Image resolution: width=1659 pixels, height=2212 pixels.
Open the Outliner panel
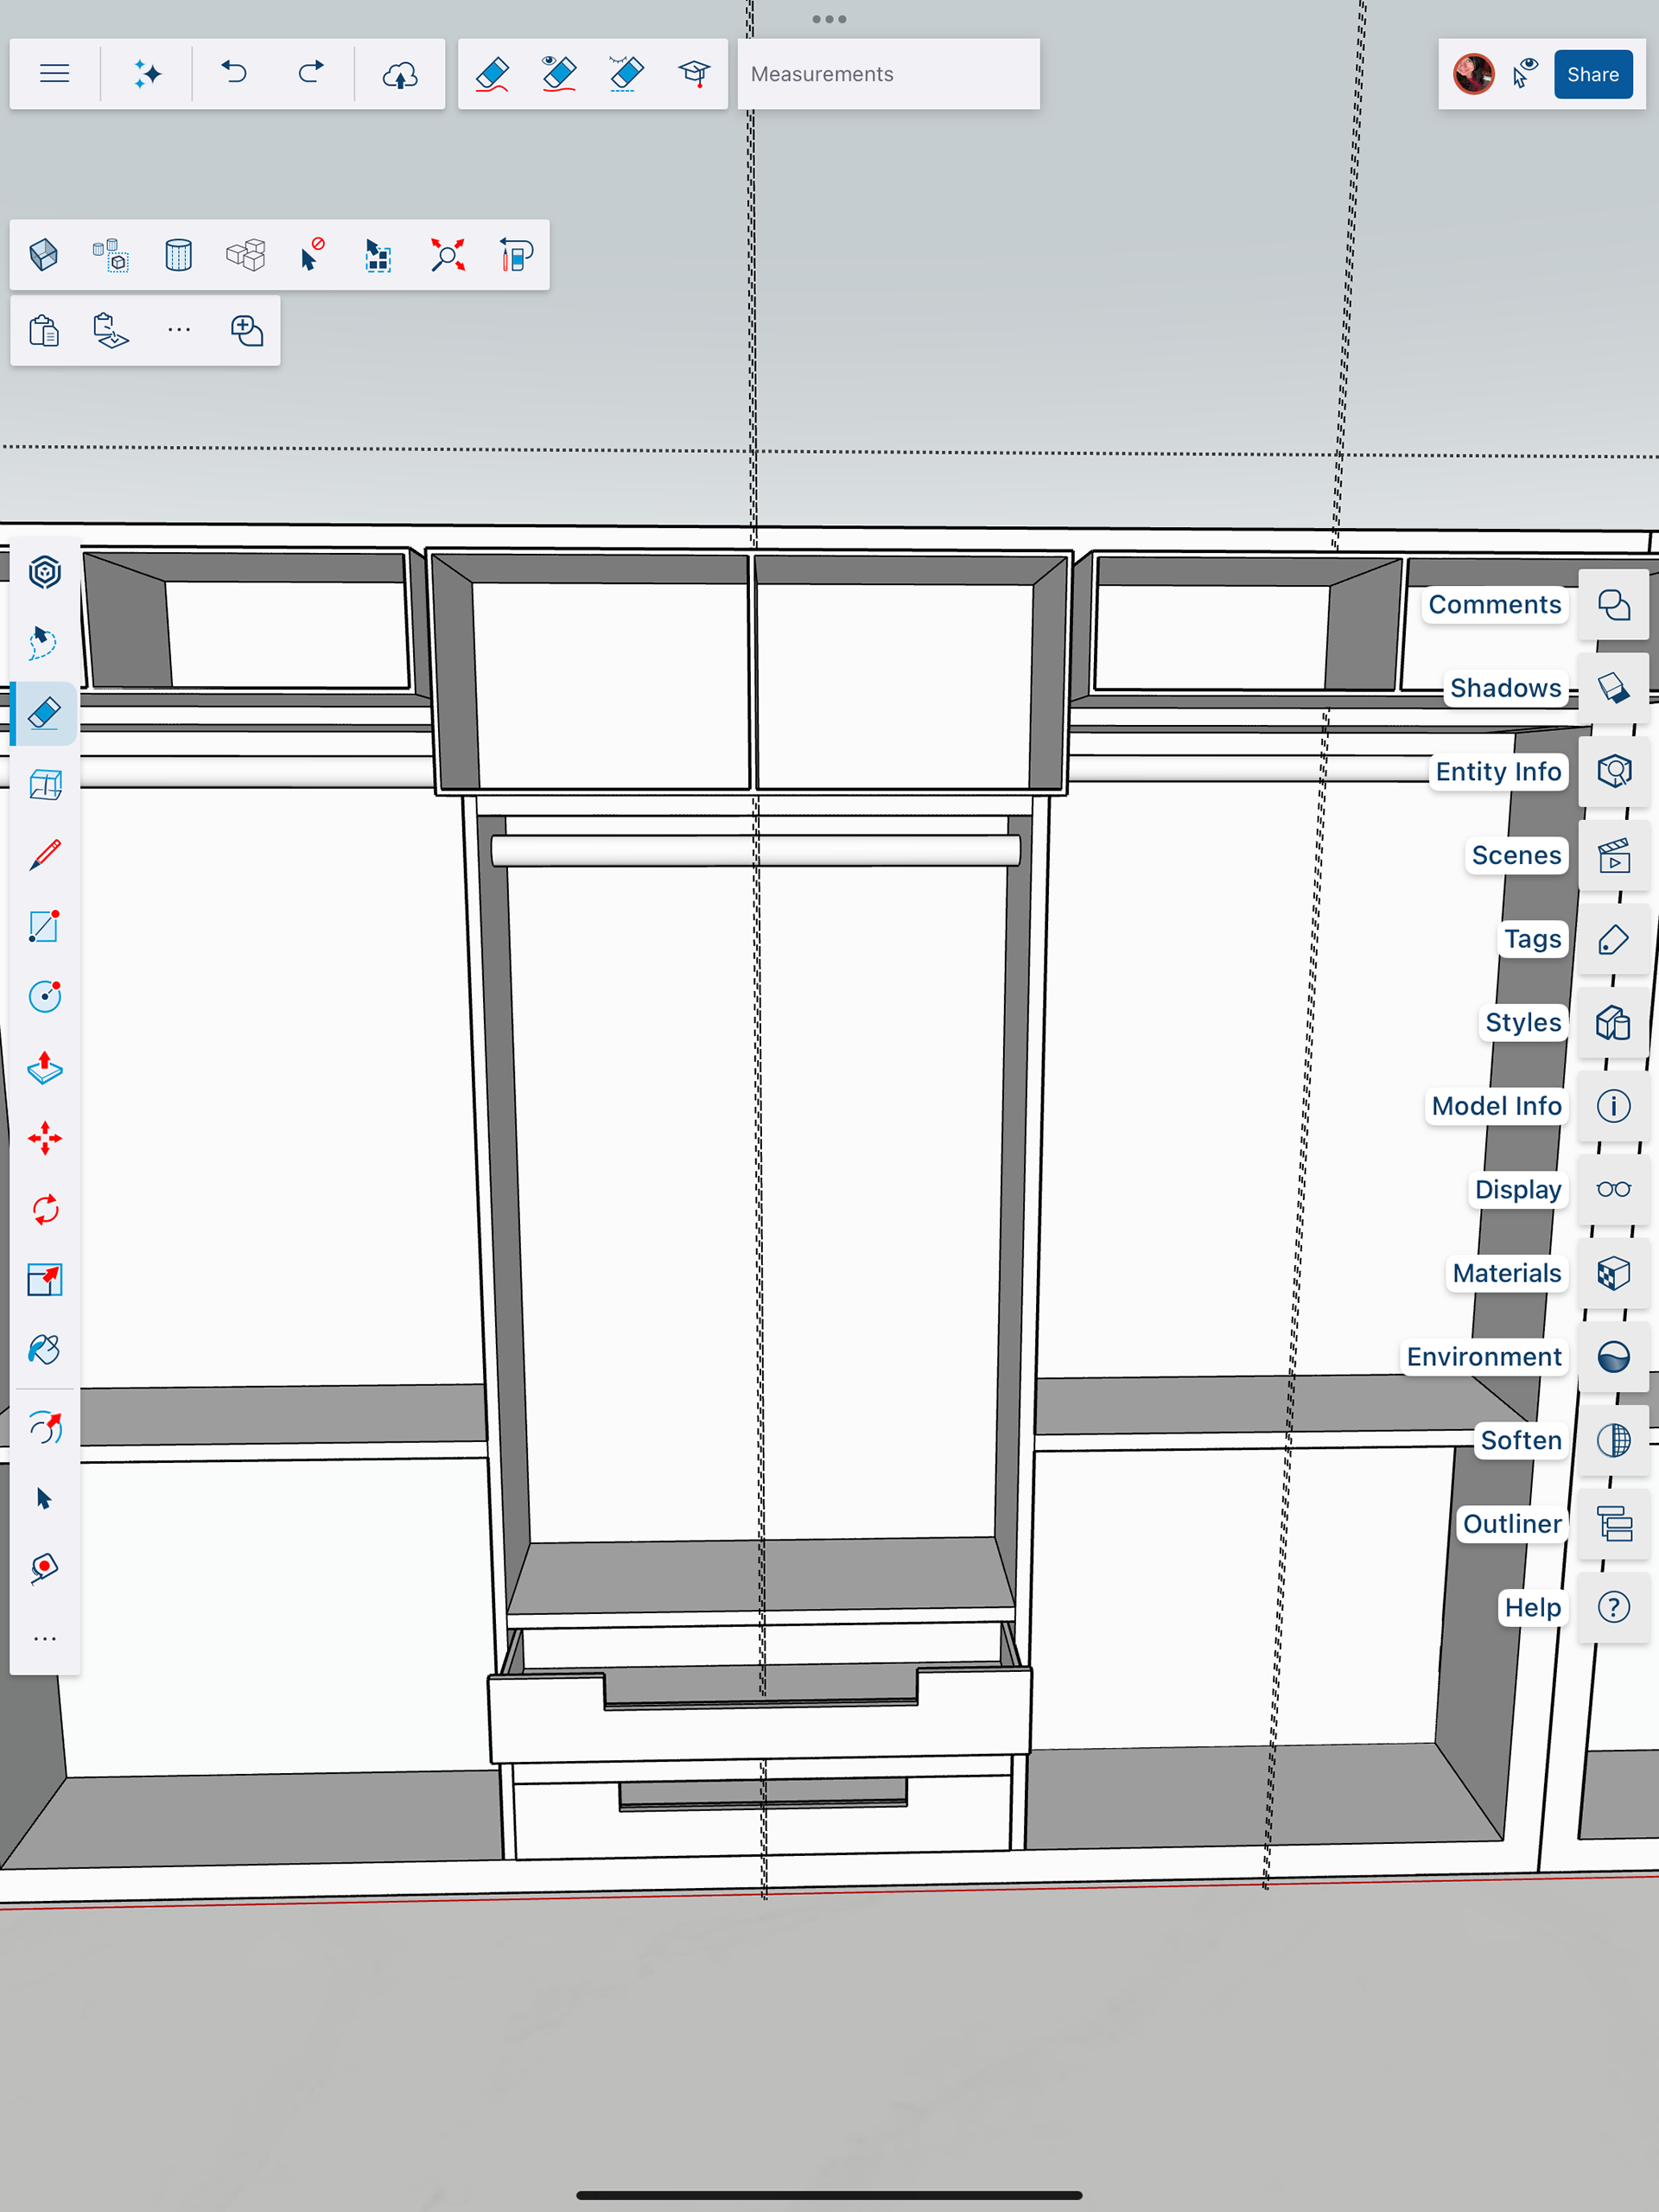[1613, 1524]
